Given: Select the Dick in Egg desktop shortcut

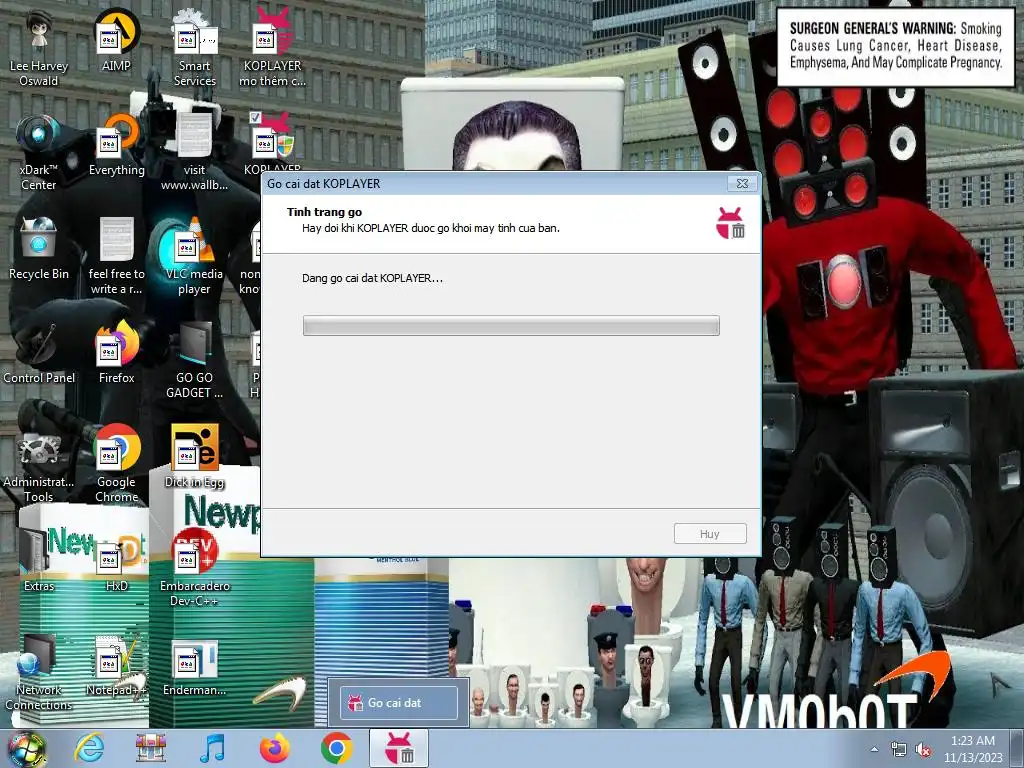Looking at the screenshot, I should tap(194, 458).
